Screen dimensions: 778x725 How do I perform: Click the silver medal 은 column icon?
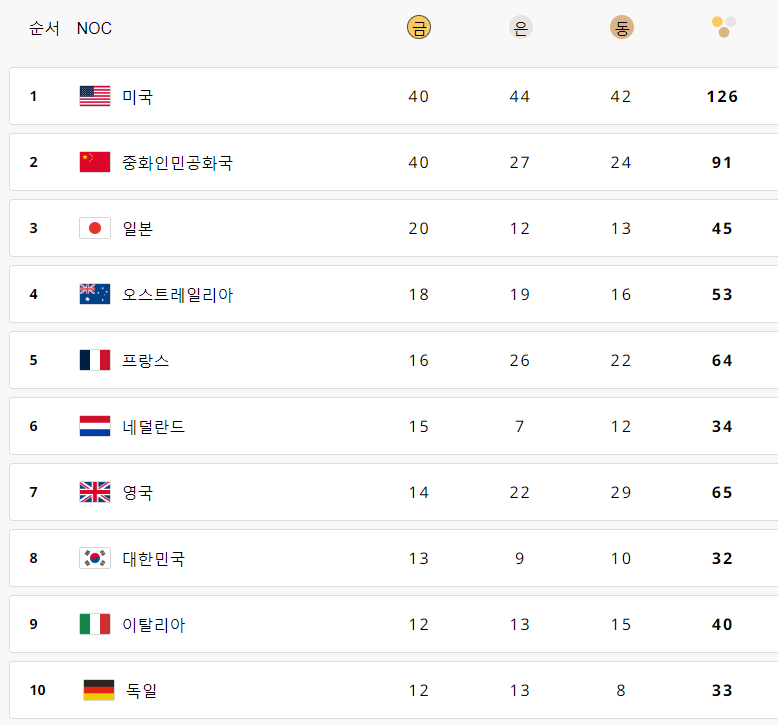click(520, 27)
